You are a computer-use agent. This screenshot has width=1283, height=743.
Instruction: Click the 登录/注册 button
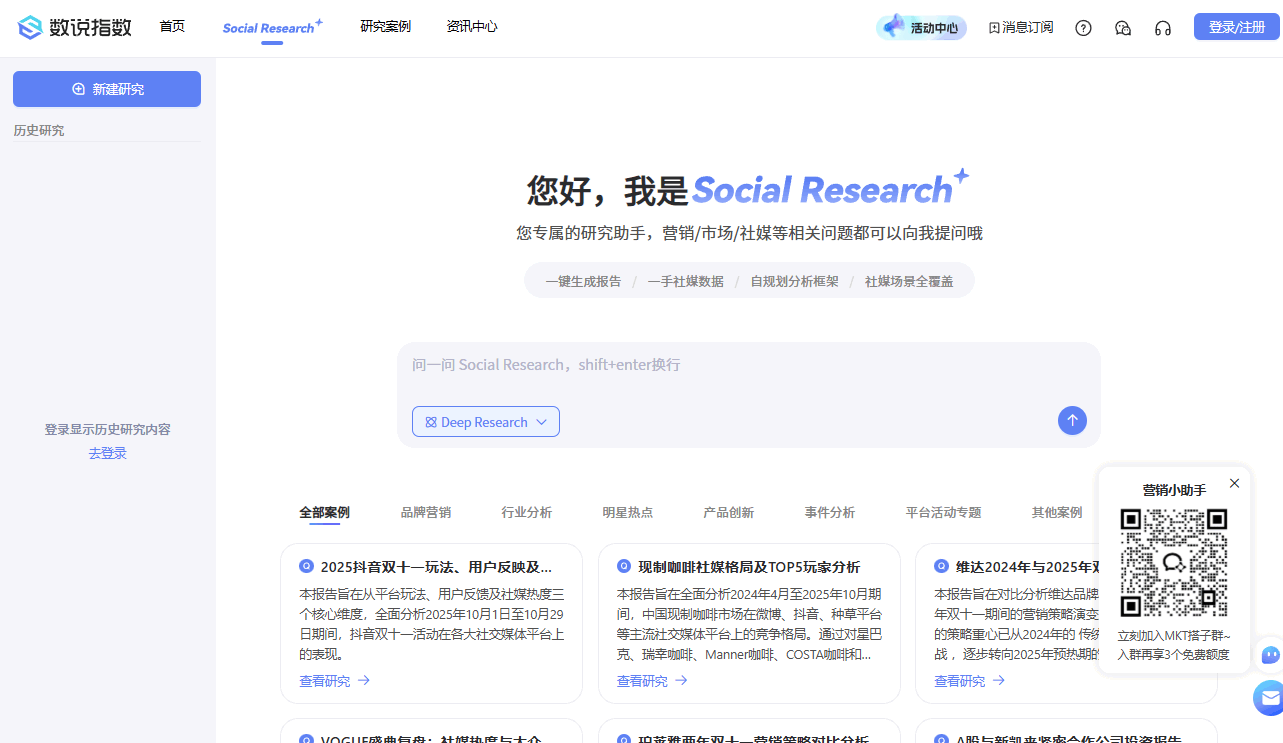[1236, 27]
